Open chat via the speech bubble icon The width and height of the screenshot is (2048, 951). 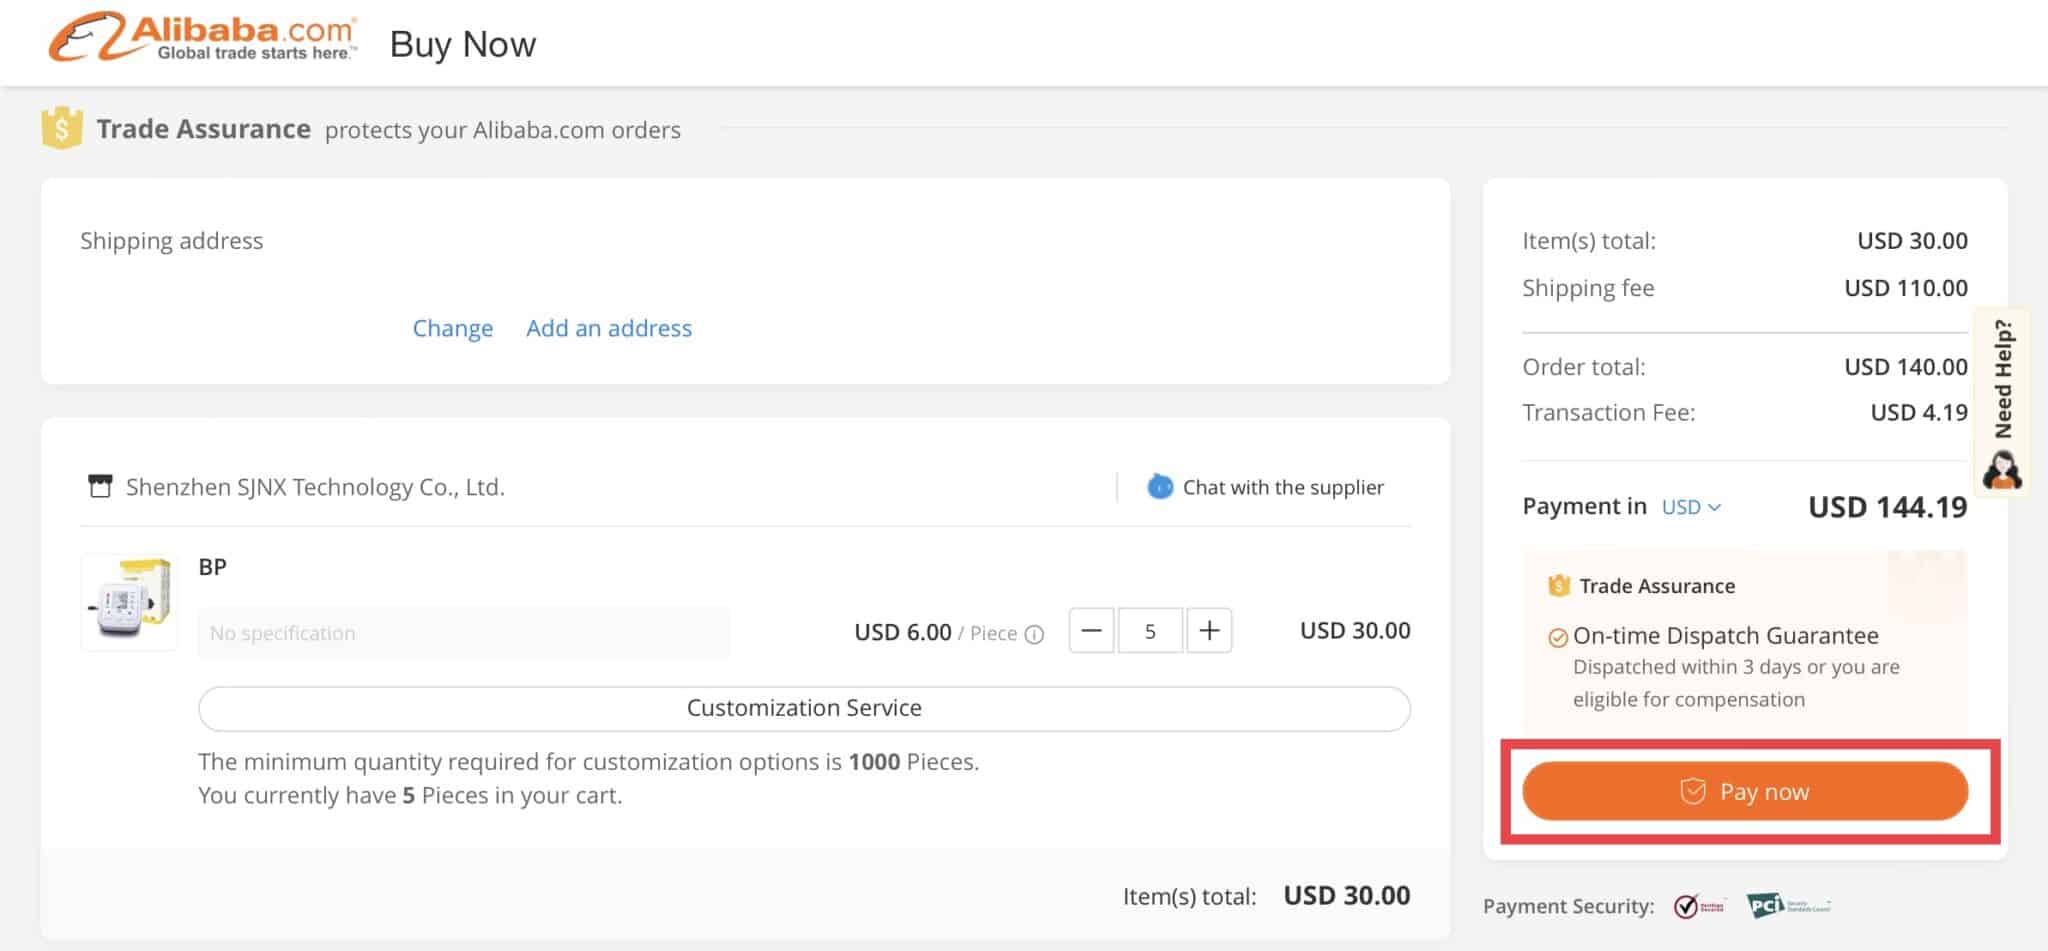pyautogui.click(x=1160, y=487)
